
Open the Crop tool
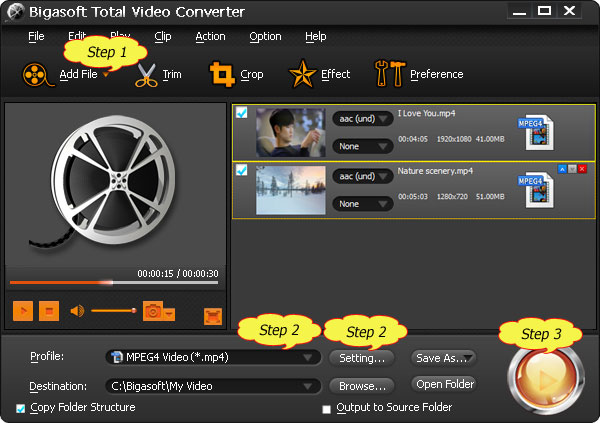pos(222,74)
